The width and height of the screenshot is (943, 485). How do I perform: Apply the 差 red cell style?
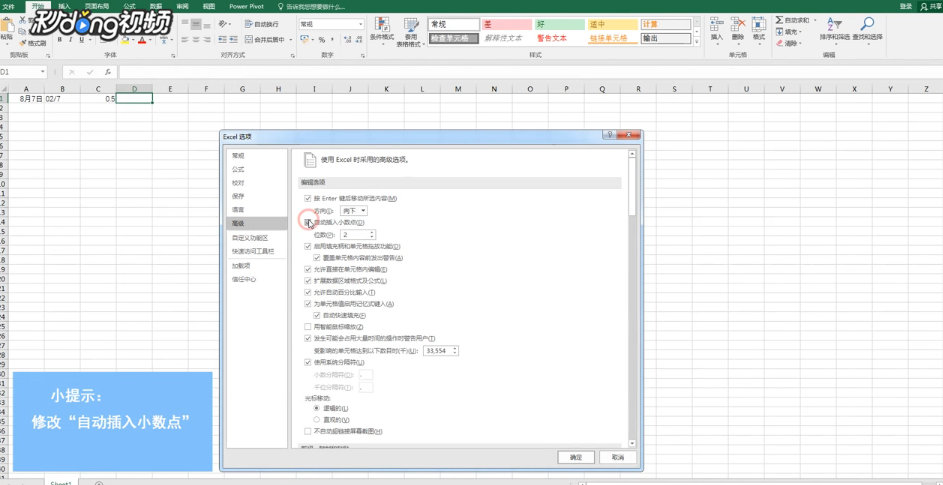(506, 24)
